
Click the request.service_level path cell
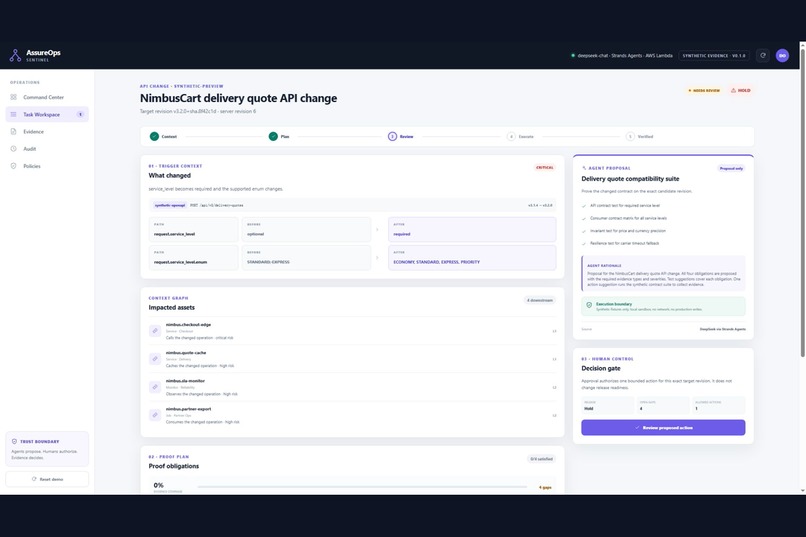193,229
